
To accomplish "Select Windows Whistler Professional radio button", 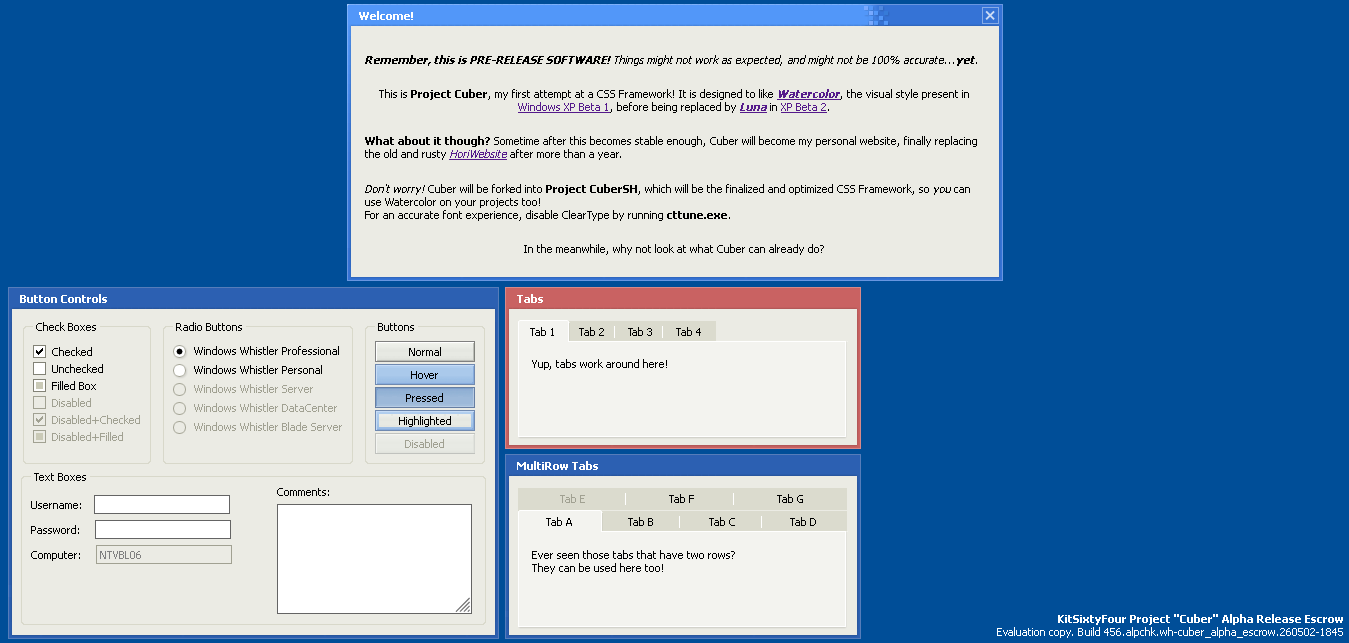I will [x=180, y=351].
